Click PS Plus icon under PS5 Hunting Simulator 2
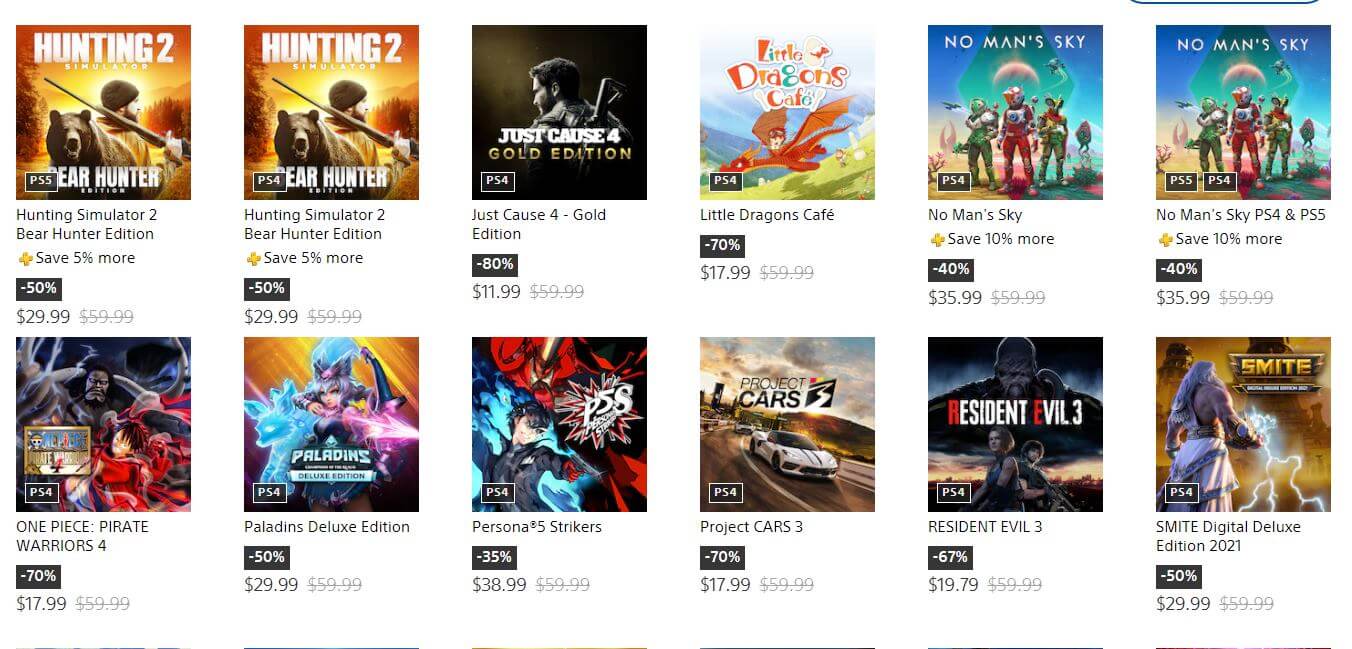1352x649 pixels. (25, 259)
